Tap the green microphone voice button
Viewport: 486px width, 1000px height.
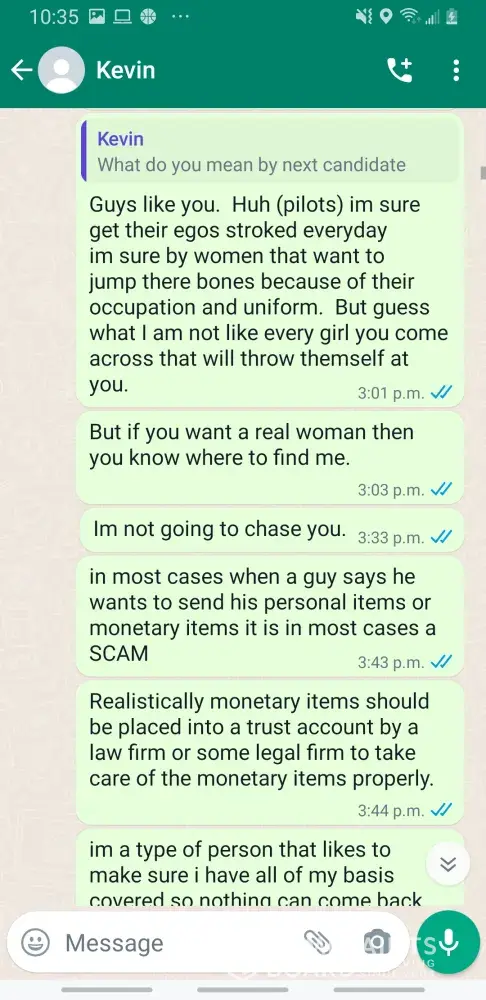(x=448, y=942)
